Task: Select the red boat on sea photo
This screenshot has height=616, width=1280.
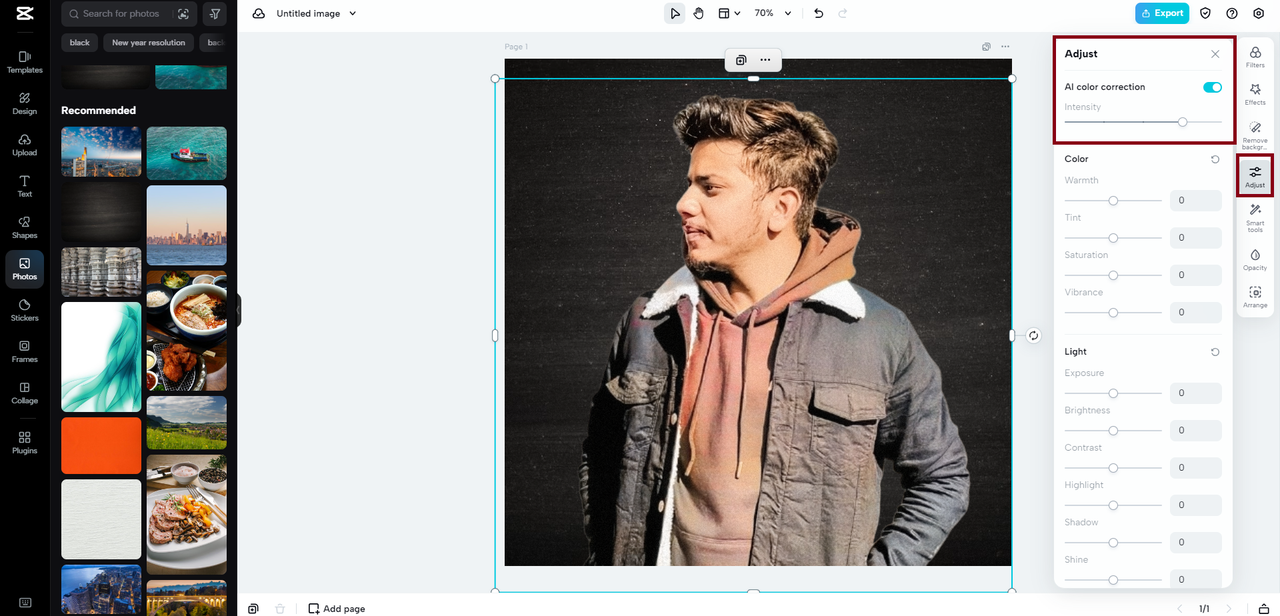Action: (187, 153)
